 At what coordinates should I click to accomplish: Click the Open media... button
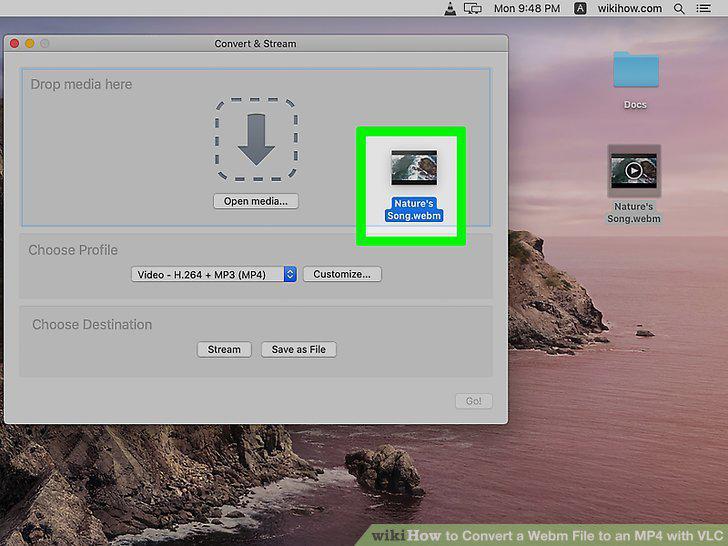256,201
